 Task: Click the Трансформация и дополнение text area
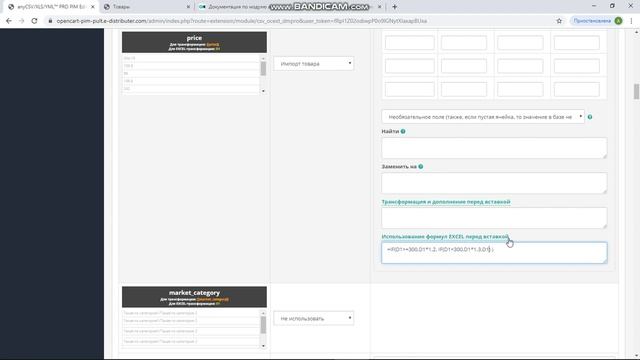[494, 218]
